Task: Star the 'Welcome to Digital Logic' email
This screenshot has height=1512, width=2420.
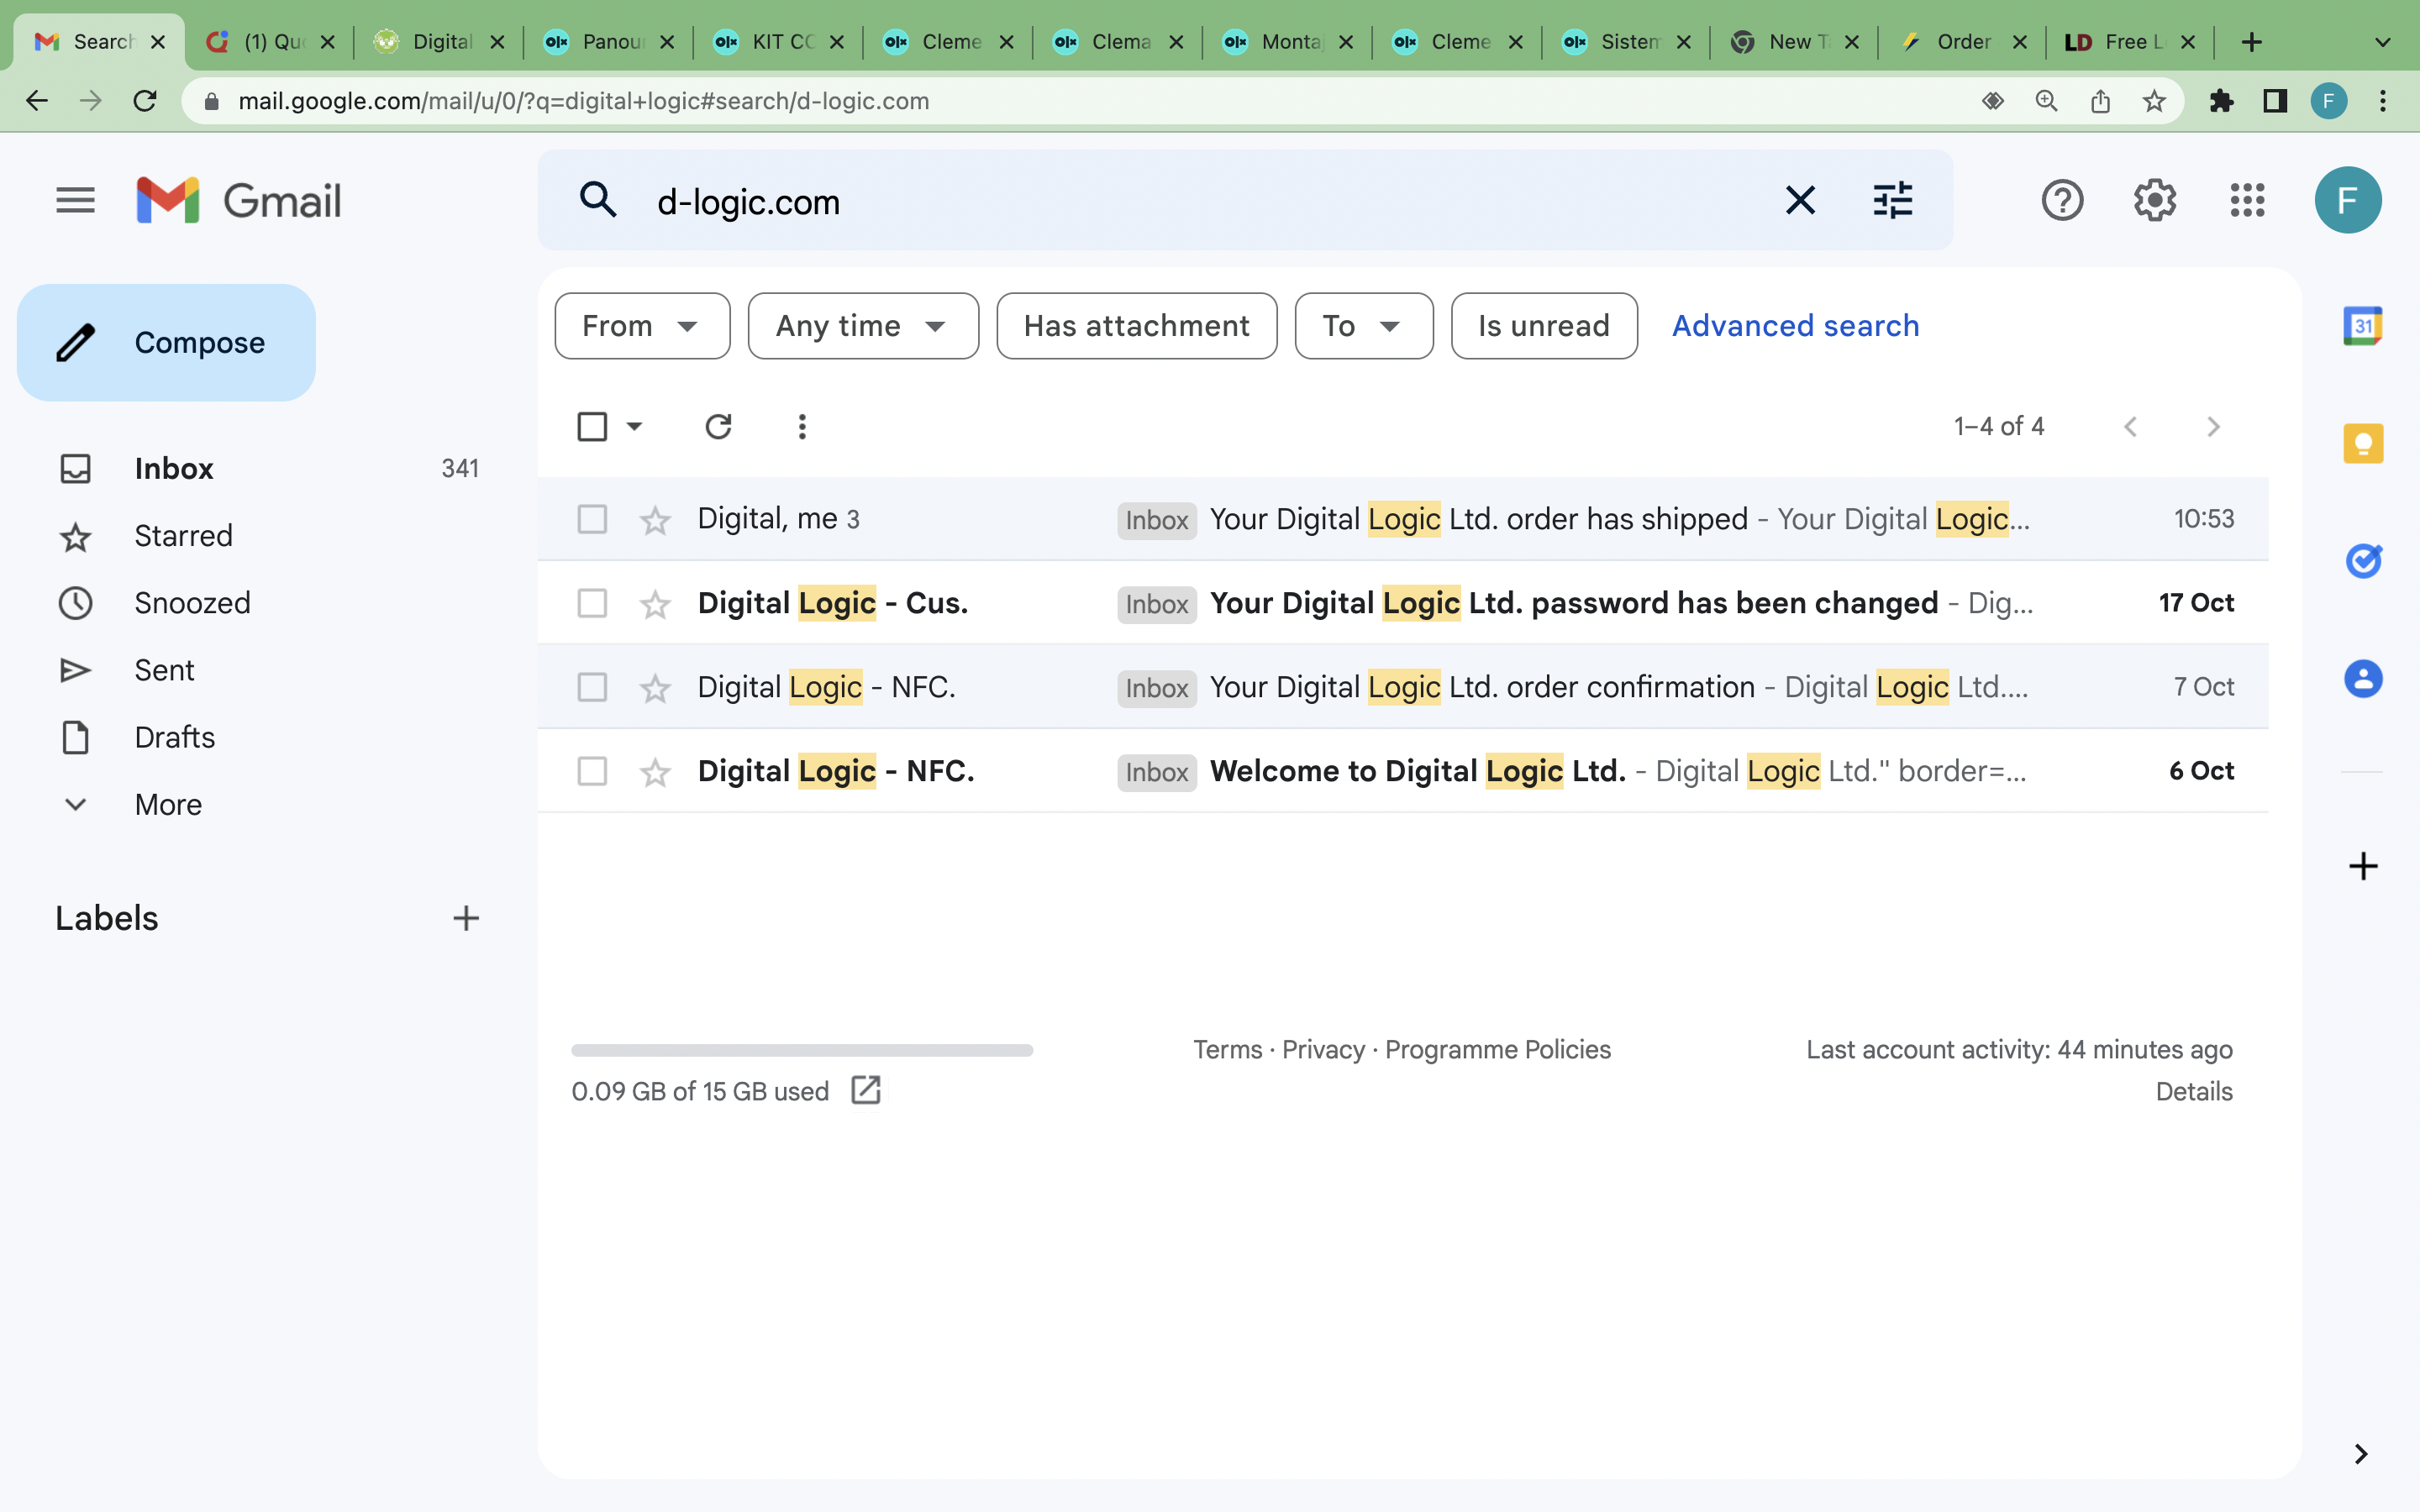Action: pyautogui.click(x=655, y=772)
